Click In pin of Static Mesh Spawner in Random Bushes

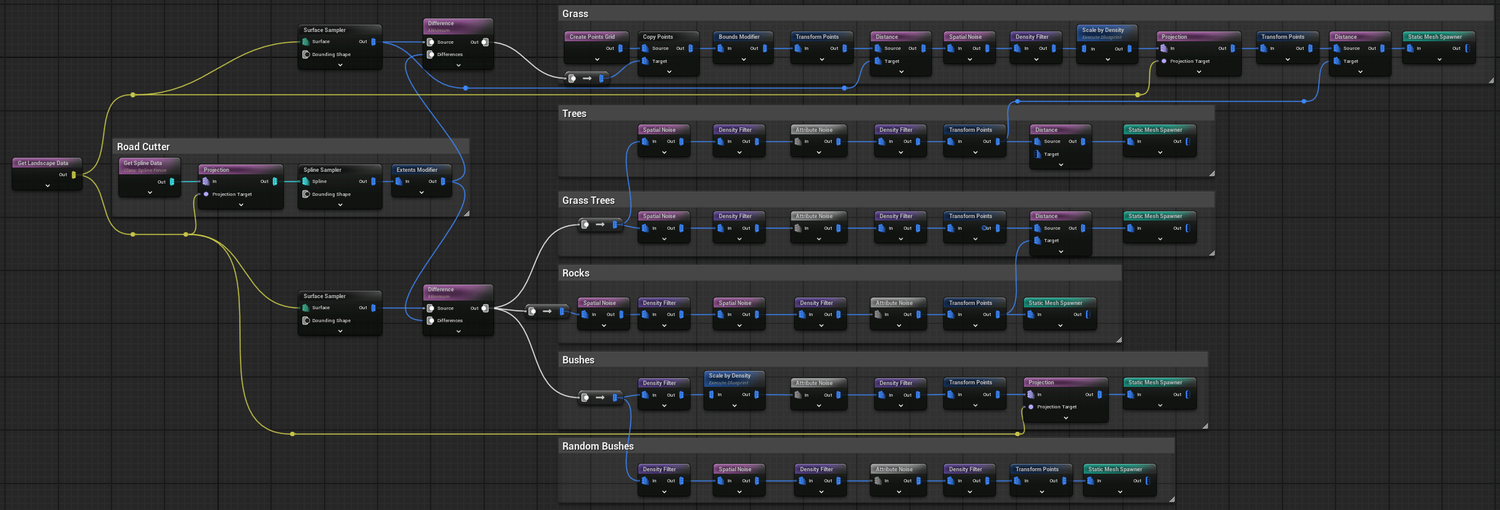(x=1090, y=481)
